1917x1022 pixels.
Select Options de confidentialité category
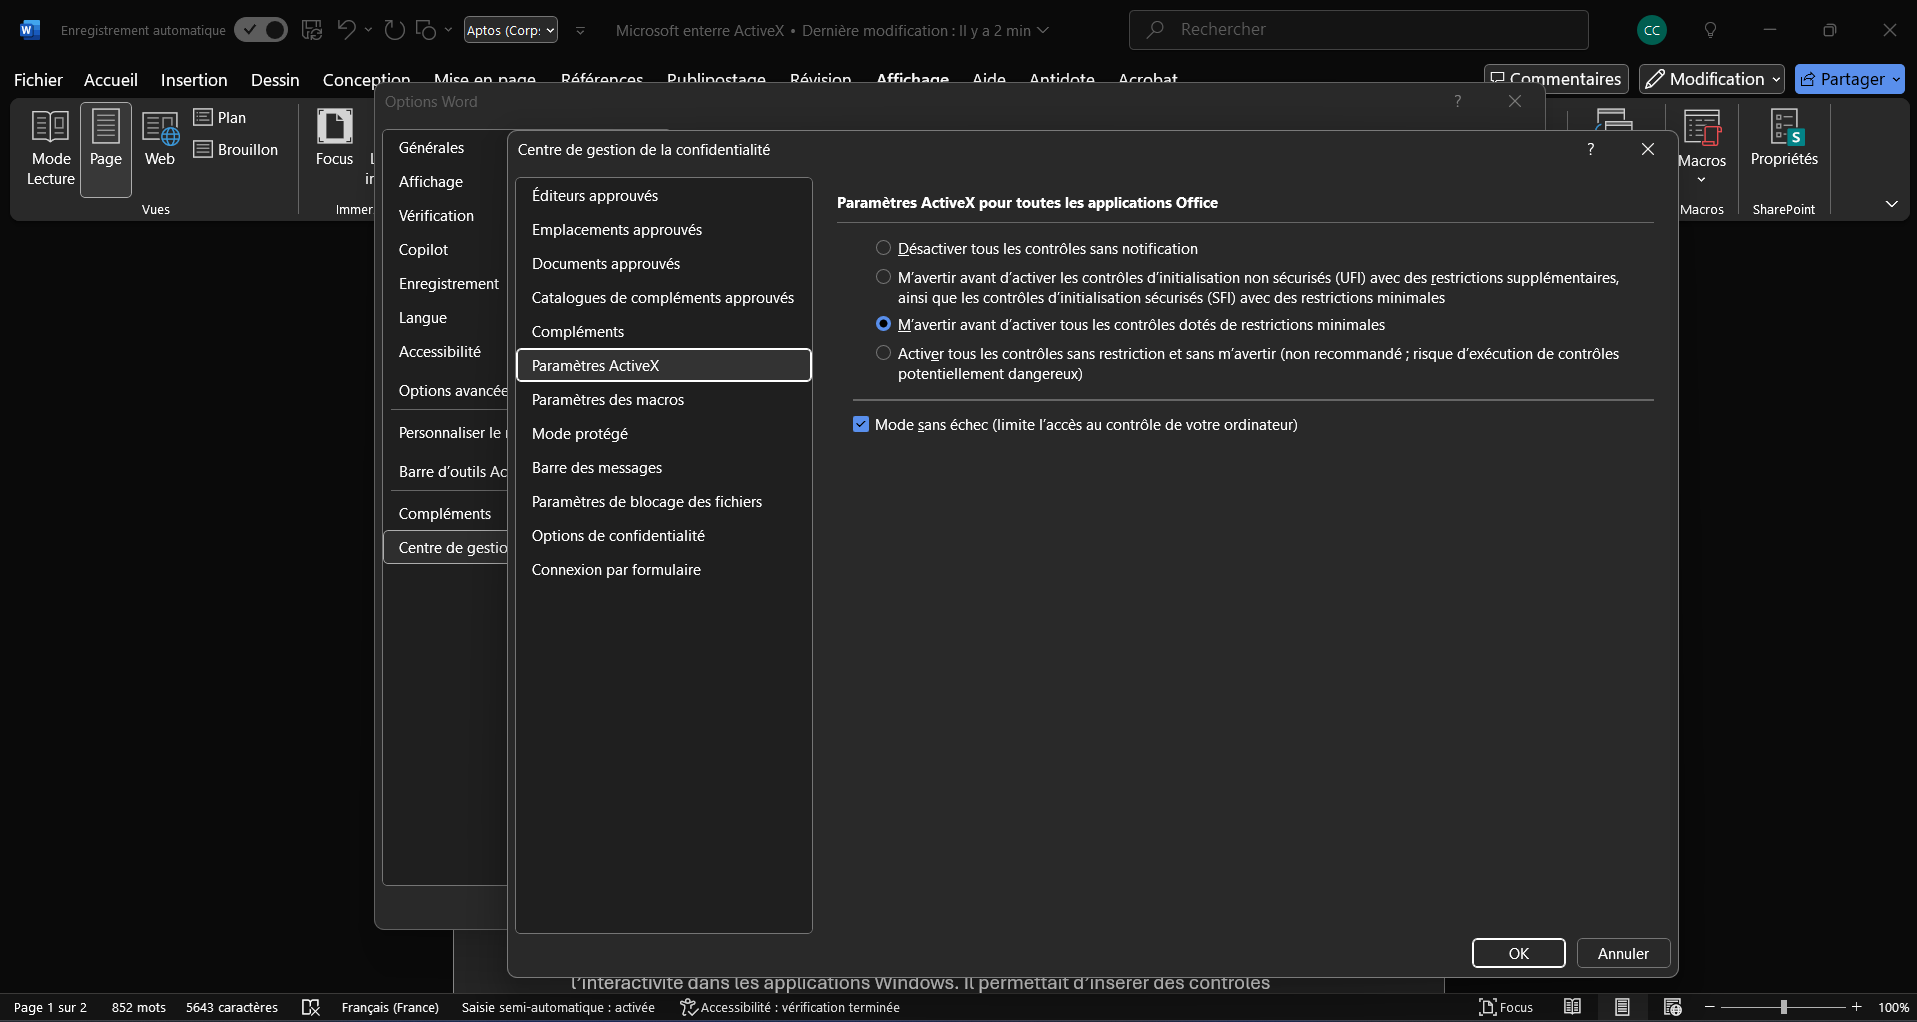tap(664, 536)
